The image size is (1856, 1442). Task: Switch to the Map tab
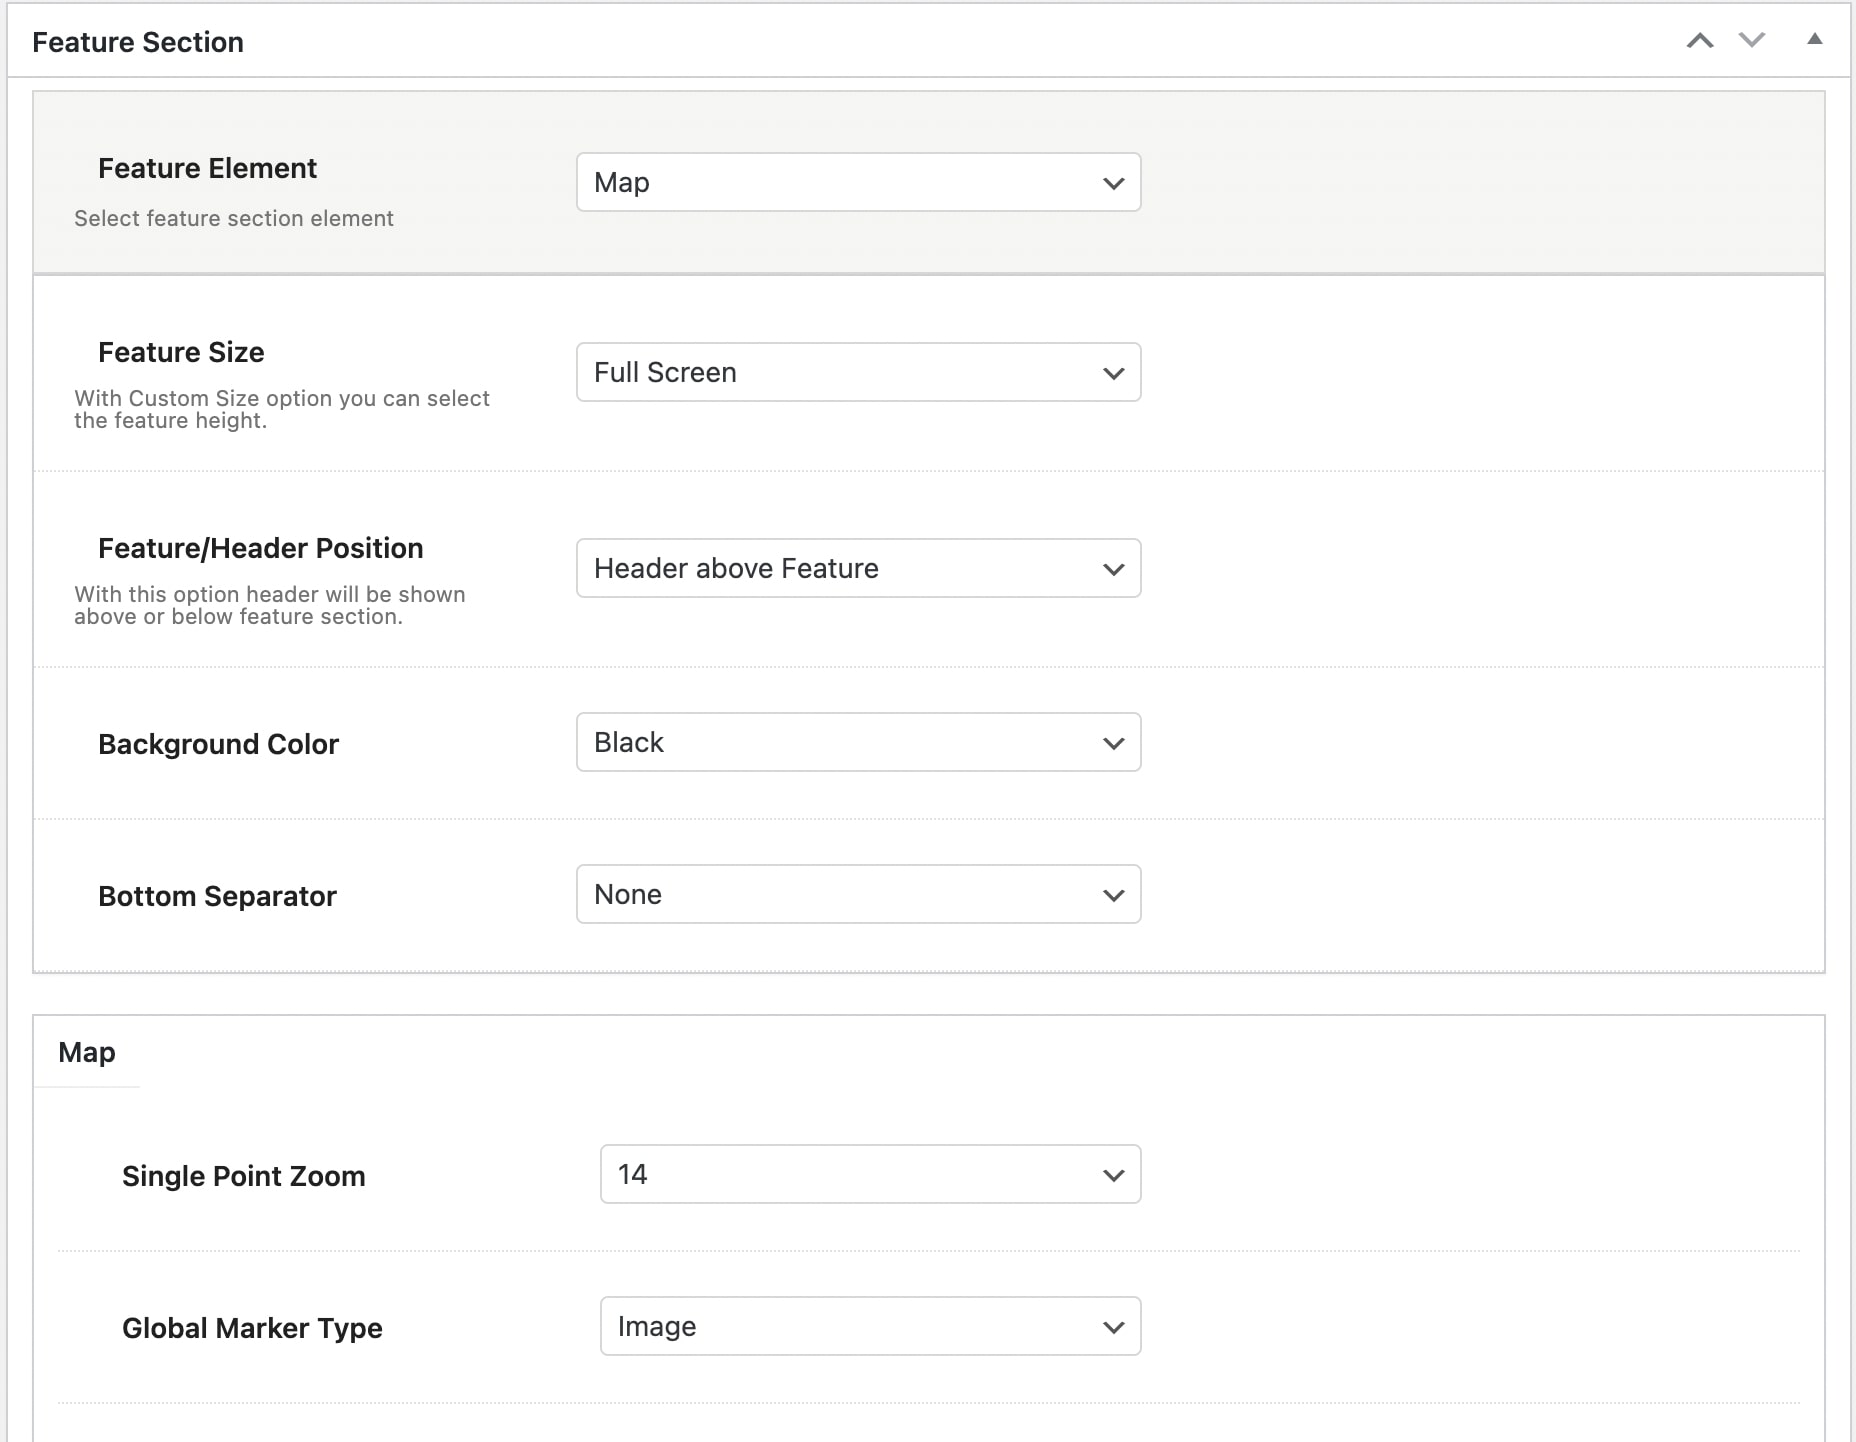click(x=87, y=1052)
